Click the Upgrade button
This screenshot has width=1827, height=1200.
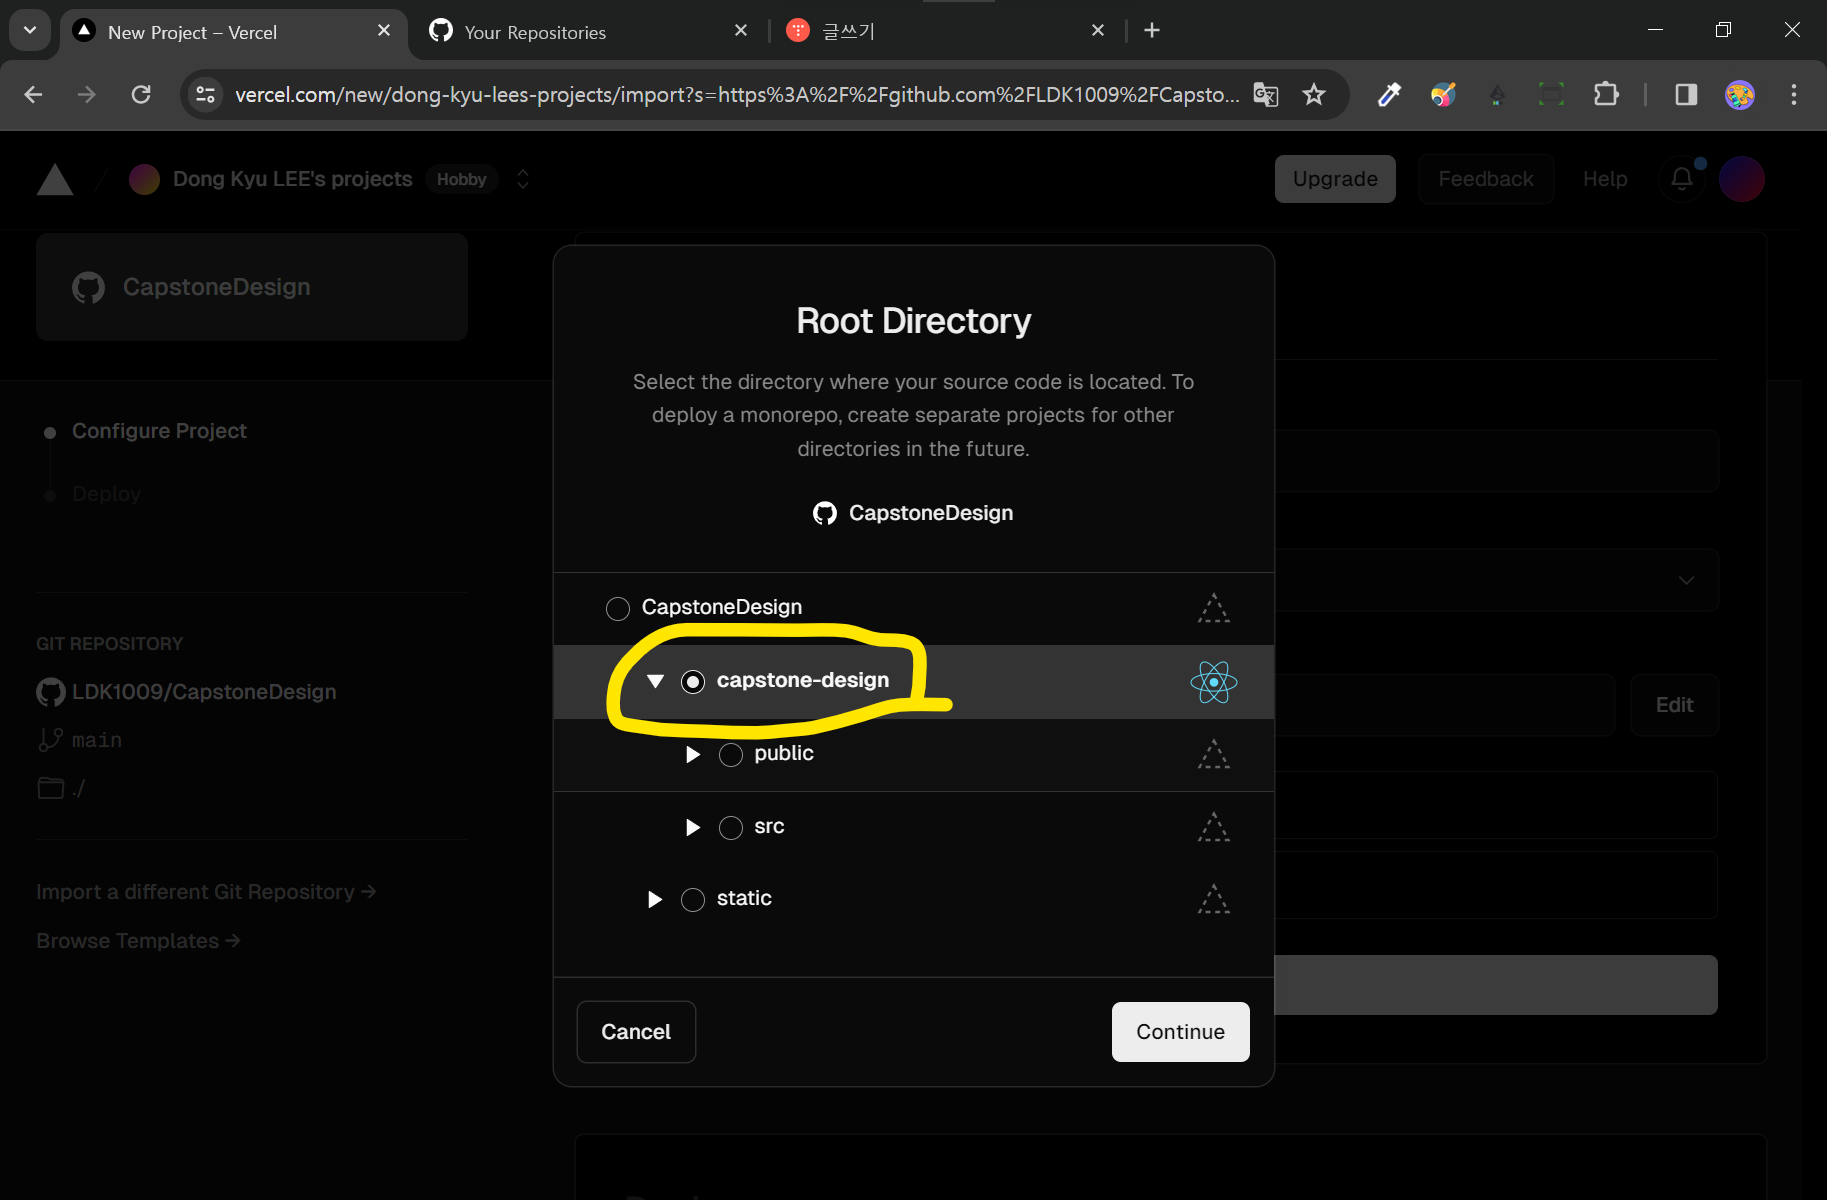click(1335, 179)
